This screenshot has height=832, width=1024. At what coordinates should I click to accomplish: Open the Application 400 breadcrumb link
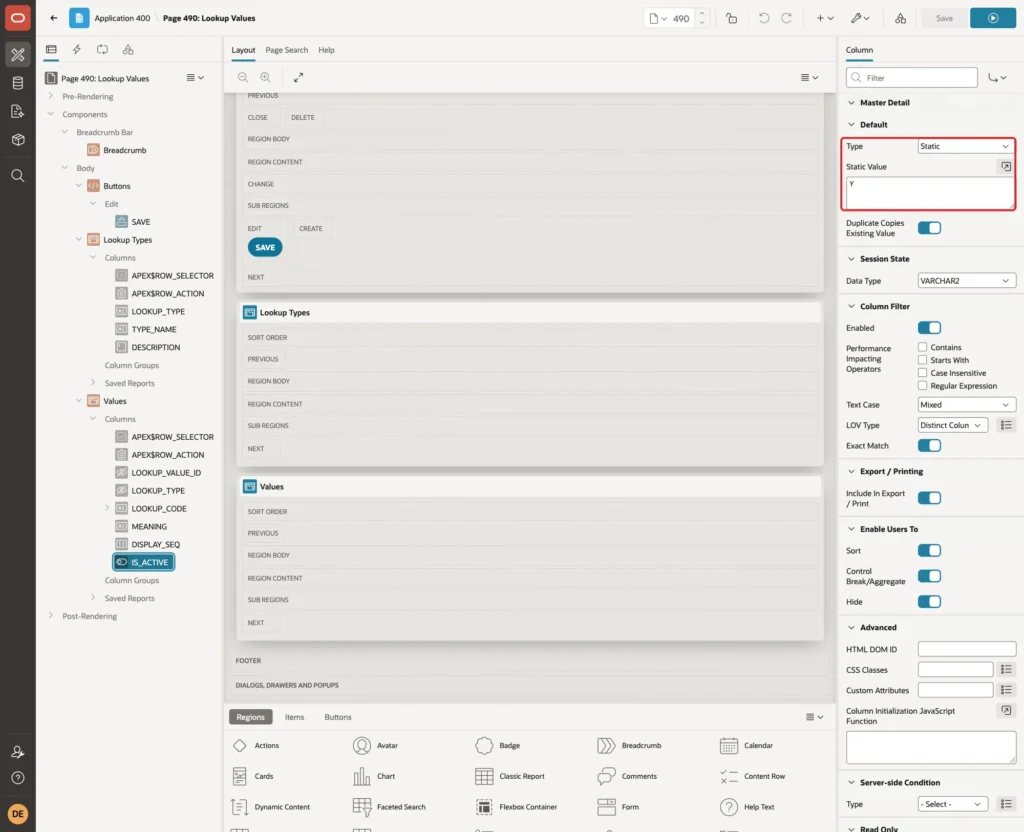[x=122, y=18]
